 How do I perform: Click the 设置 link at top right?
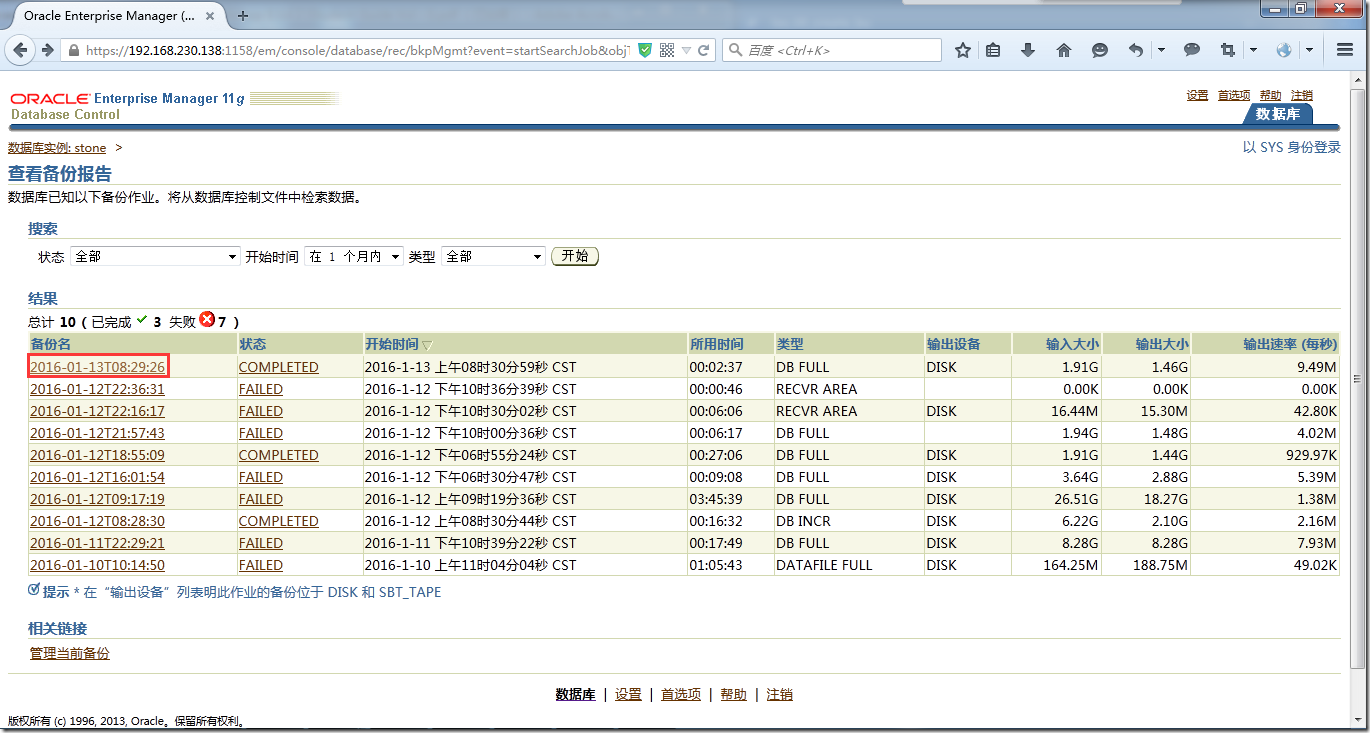pos(1197,95)
